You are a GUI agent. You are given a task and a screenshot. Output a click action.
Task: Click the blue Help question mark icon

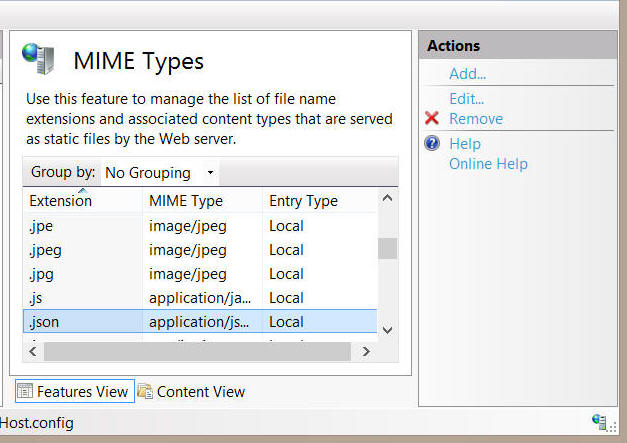[x=432, y=144]
